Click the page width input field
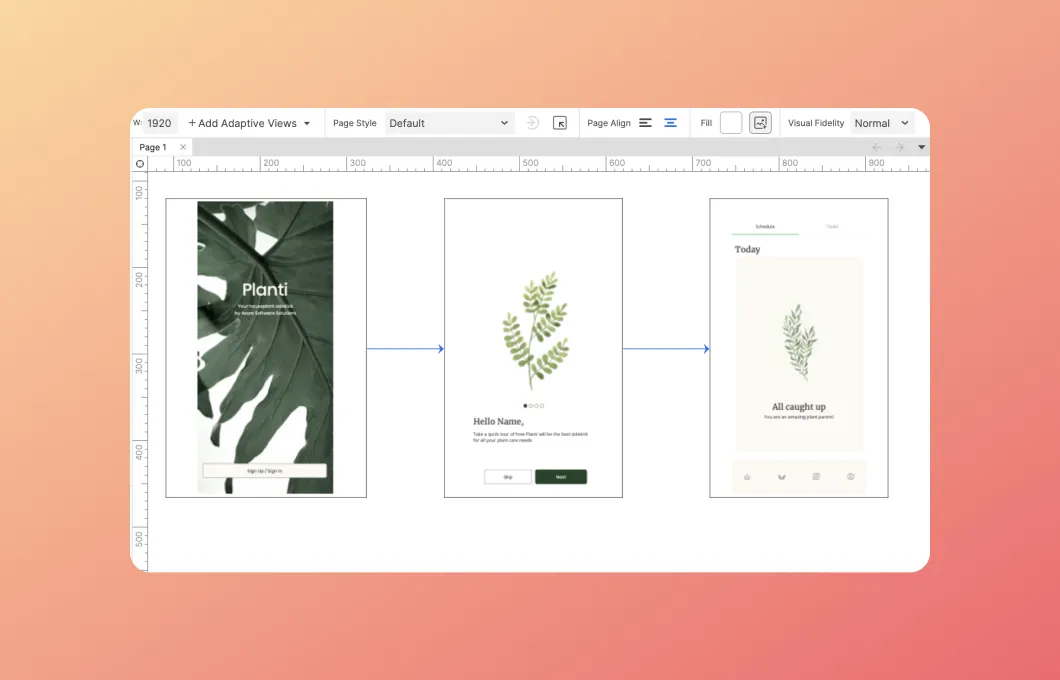This screenshot has width=1060, height=680. 160,123
